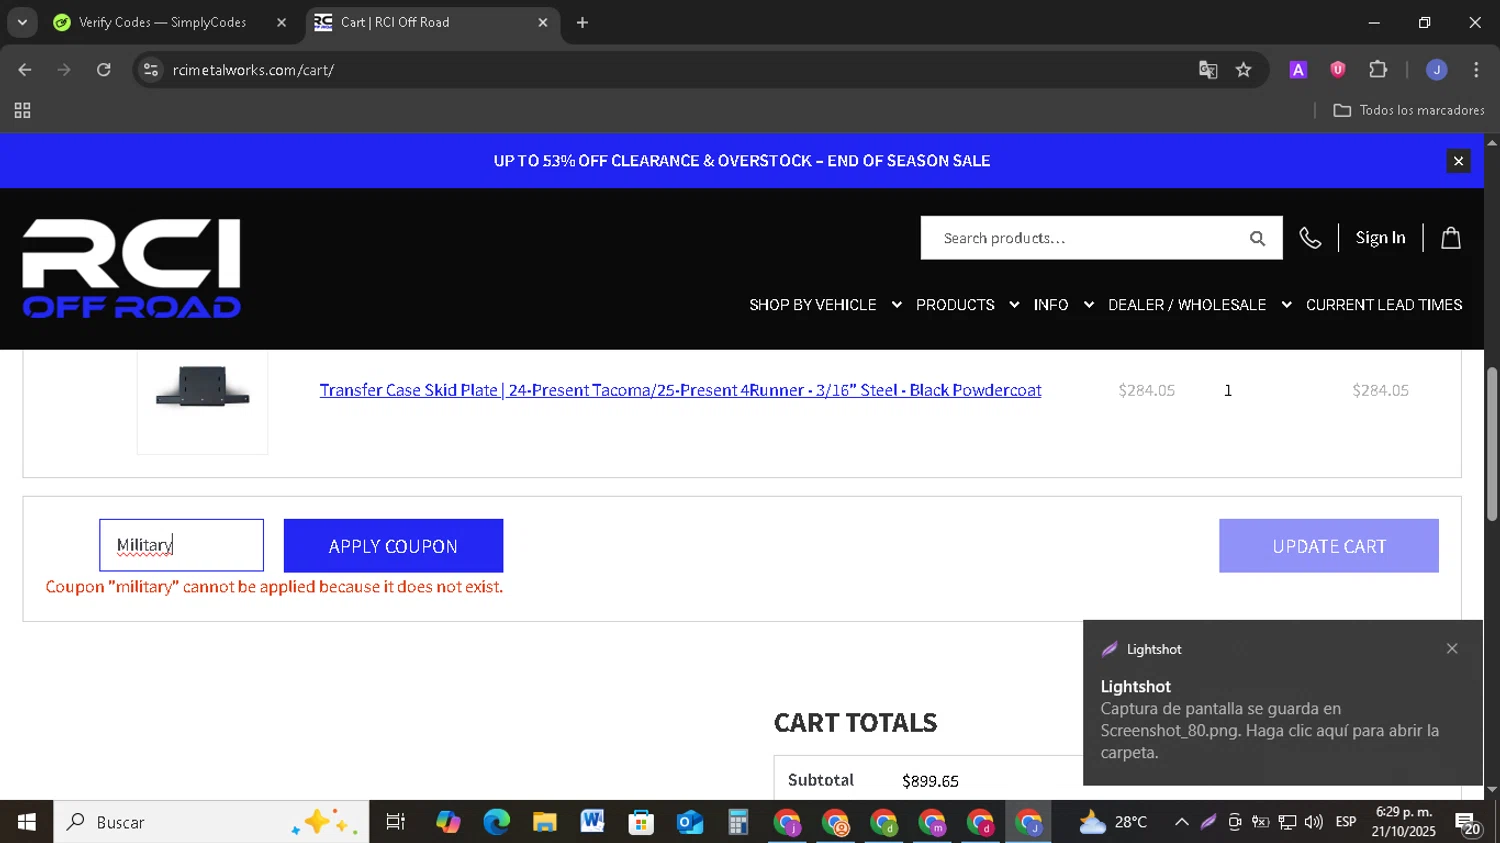Show hidden system tray icons
Viewport: 1500px width, 843px height.
click(1181, 822)
